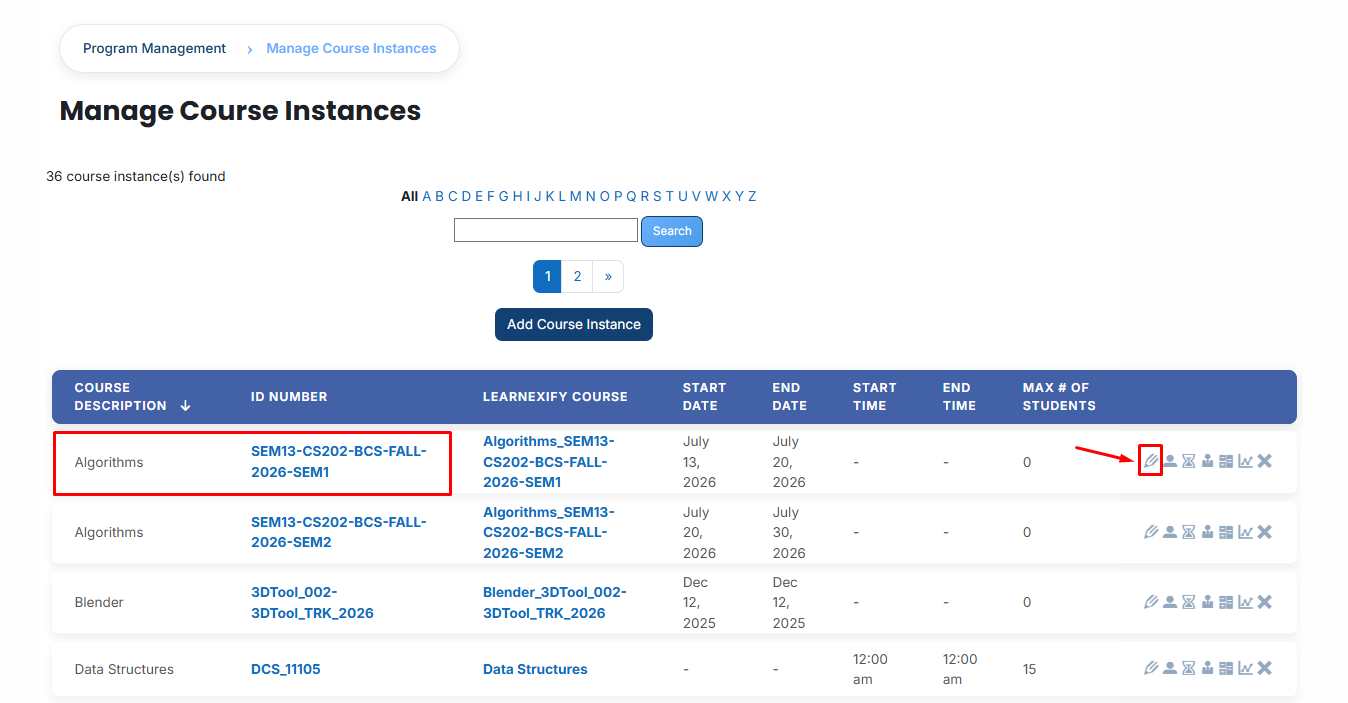Click the X delete icon for SEM2 row
Screen dimensions: 1348x703
[1265, 532]
